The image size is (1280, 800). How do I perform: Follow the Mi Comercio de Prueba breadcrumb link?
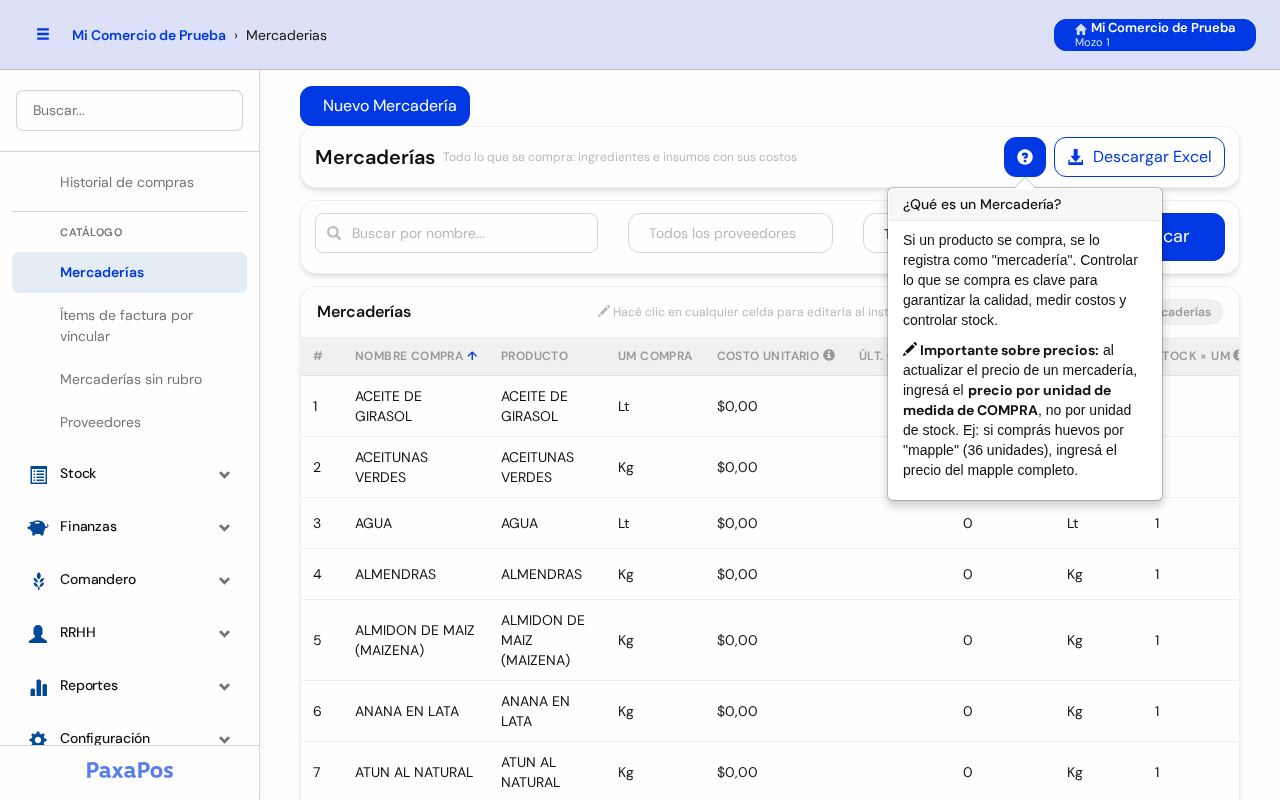pyautogui.click(x=149, y=35)
